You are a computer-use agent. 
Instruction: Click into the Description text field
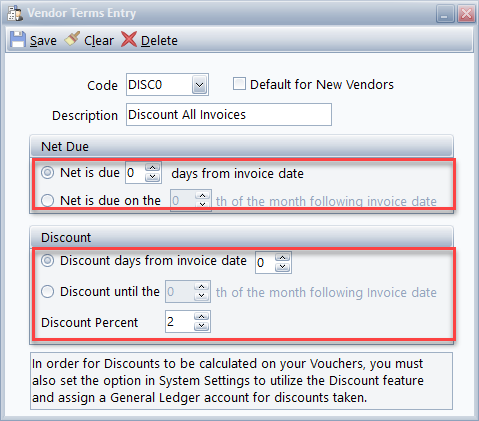[229, 115]
